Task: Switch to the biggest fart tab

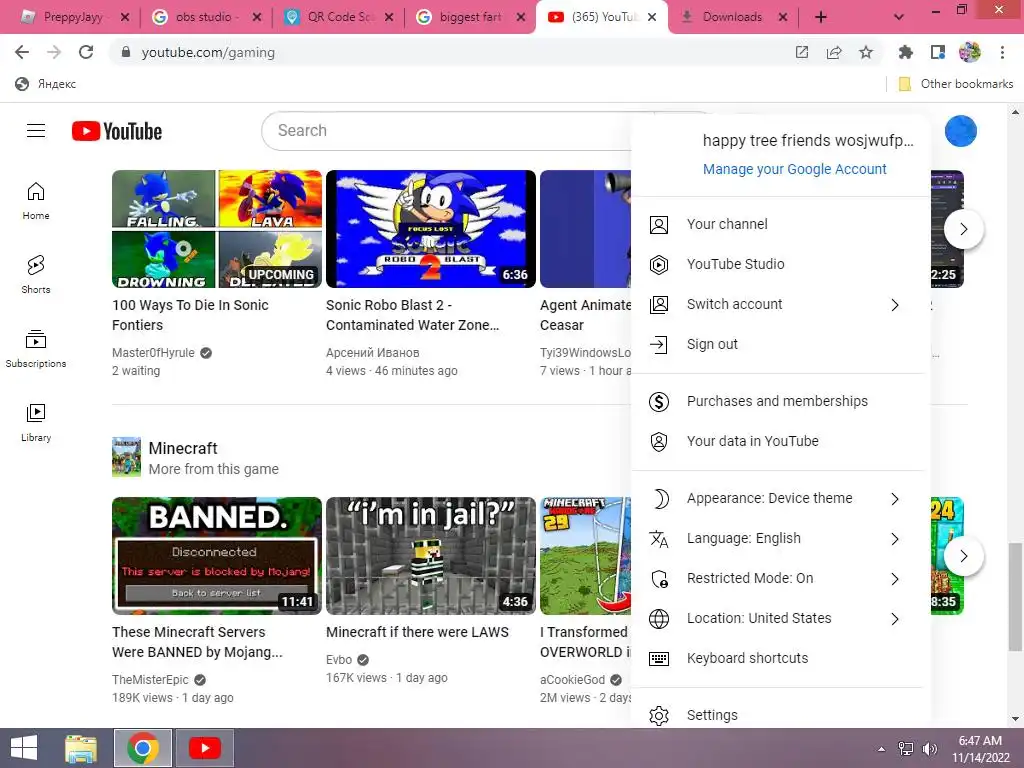Action: coord(471,18)
